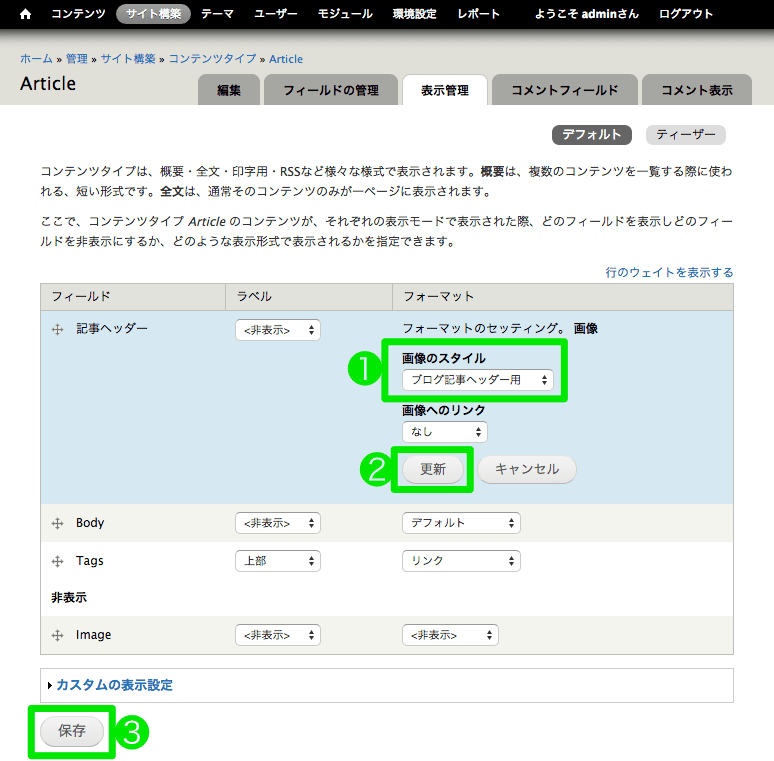Click the Image field name
This screenshot has height=761, width=774.
(x=93, y=635)
